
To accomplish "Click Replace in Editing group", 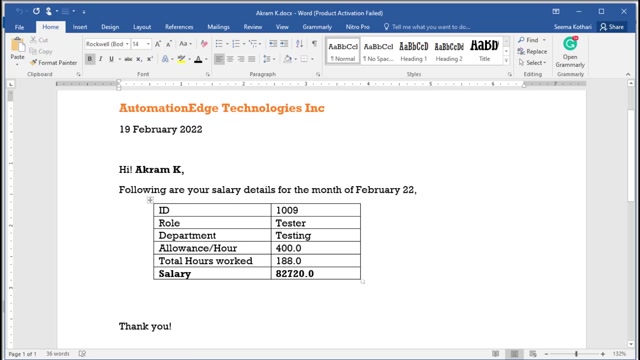I will (532, 51).
